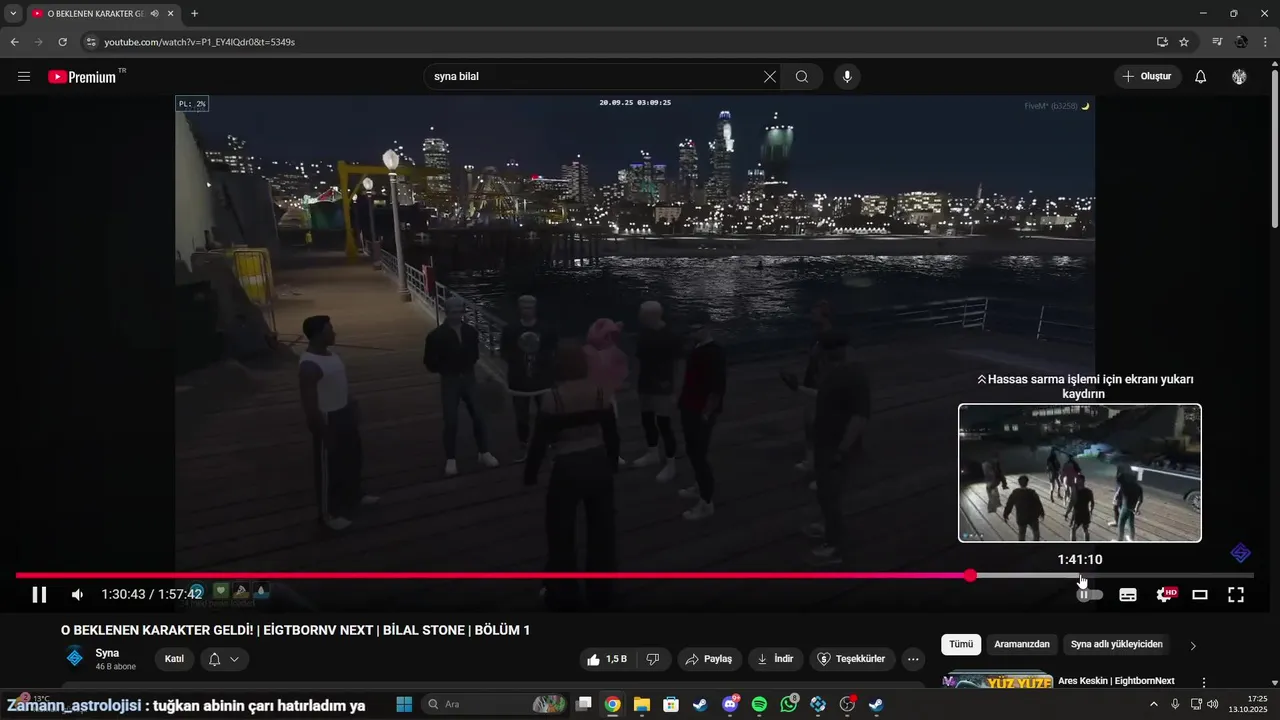This screenshot has width=1280, height=720.
Task: Show the next filter chips with the arrow
Action: point(1192,646)
